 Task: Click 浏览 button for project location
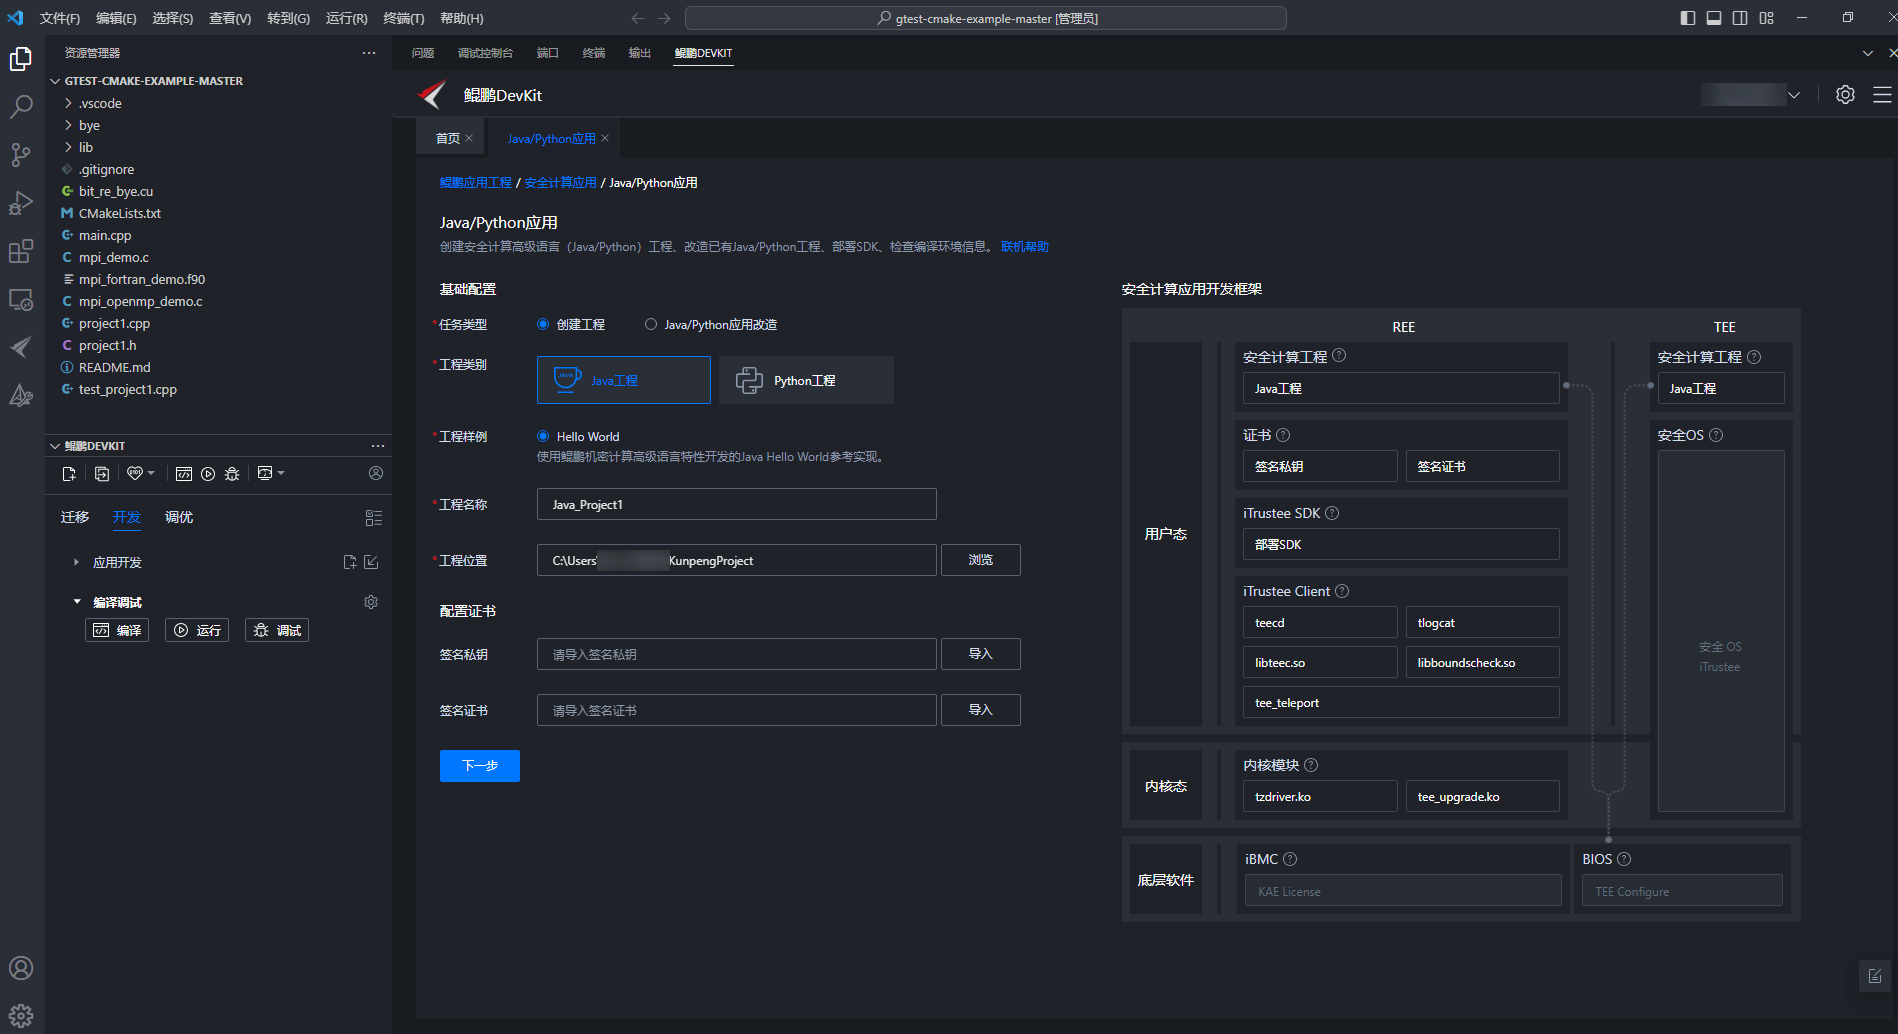pyautogui.click(x=981, y=560)
